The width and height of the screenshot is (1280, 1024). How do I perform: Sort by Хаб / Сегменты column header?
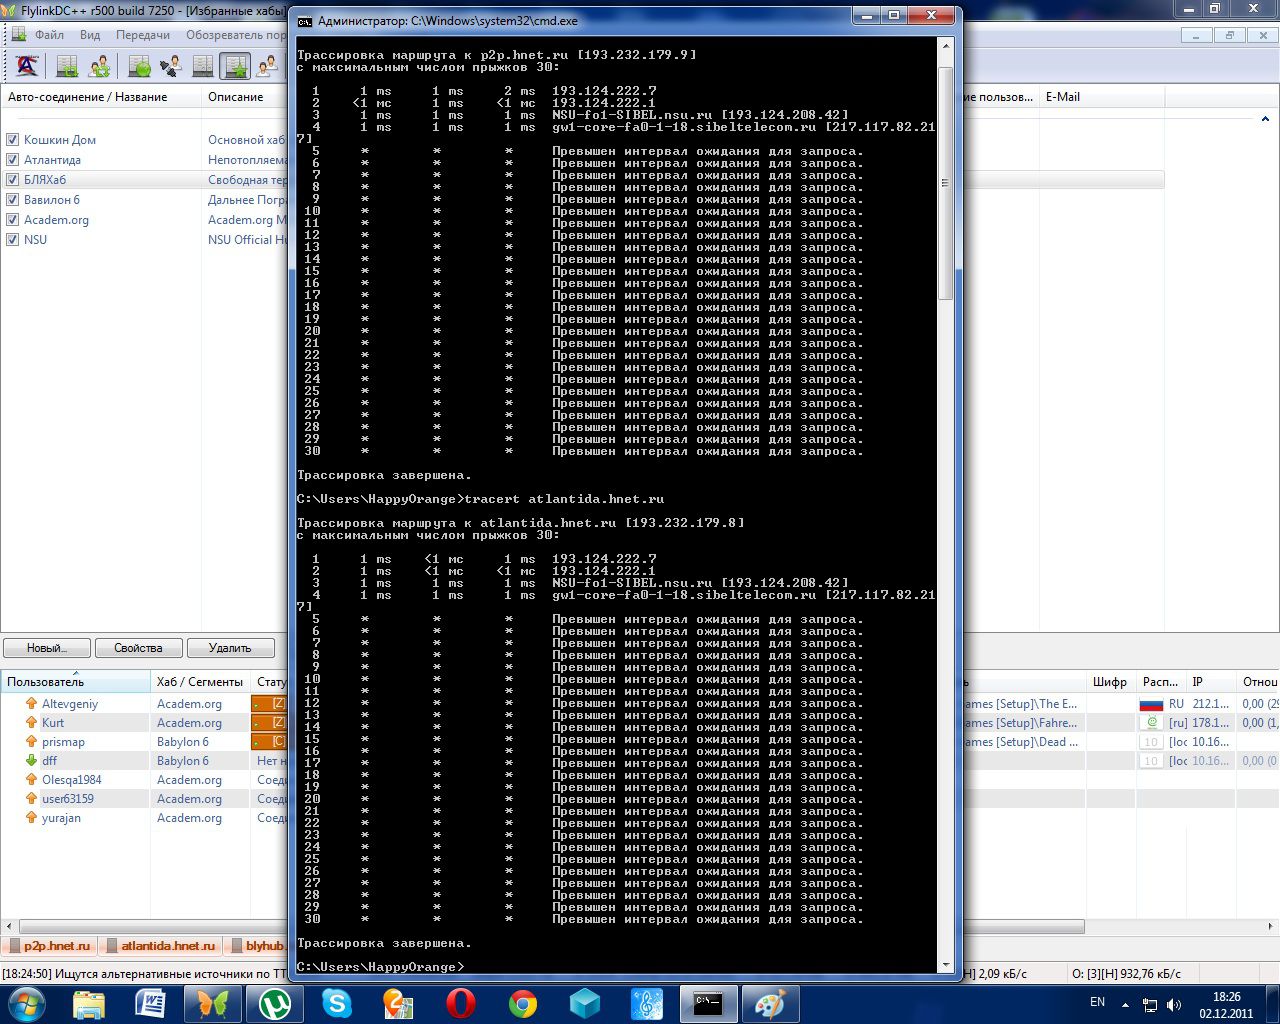tap(199, 682)
